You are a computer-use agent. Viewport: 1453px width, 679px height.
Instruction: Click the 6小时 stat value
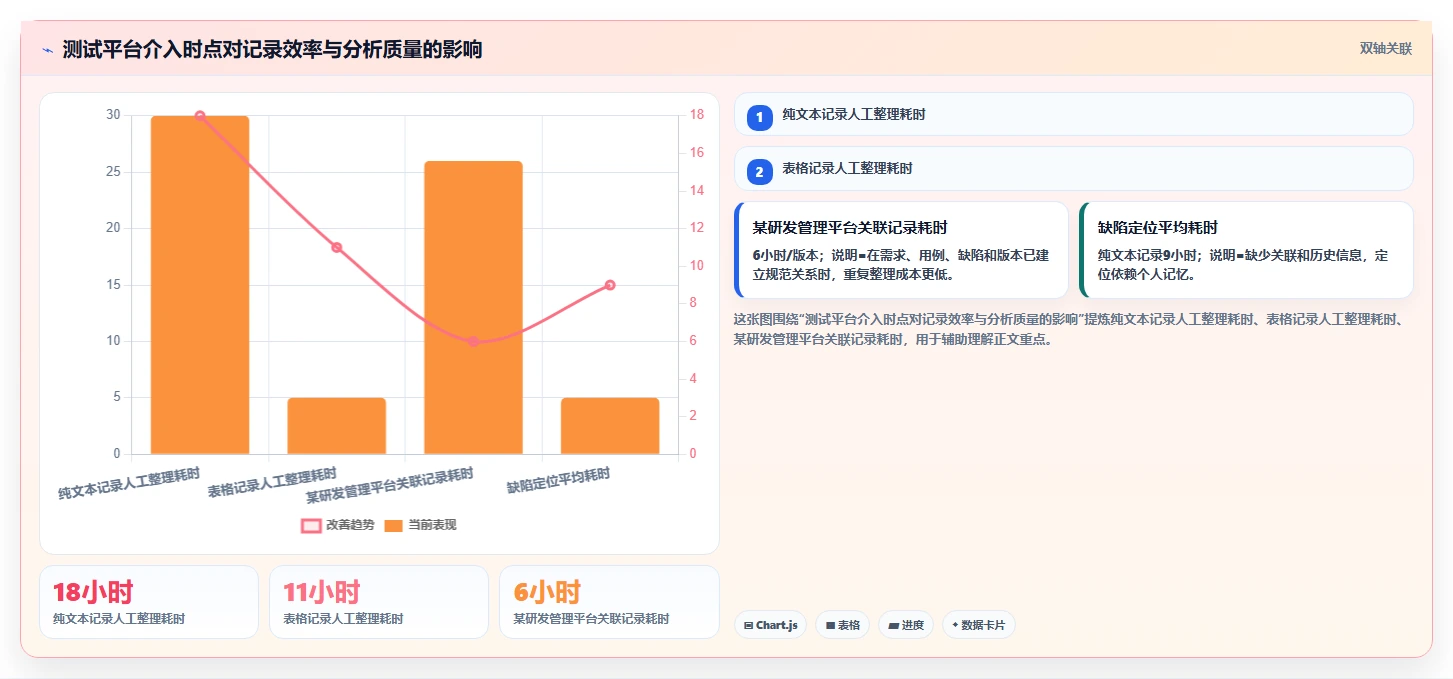(547, 592)
